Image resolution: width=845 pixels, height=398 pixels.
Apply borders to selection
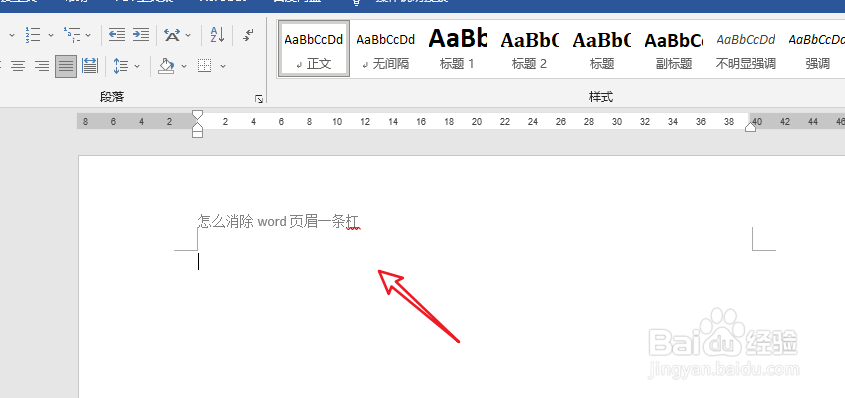[x=204, y=66]
